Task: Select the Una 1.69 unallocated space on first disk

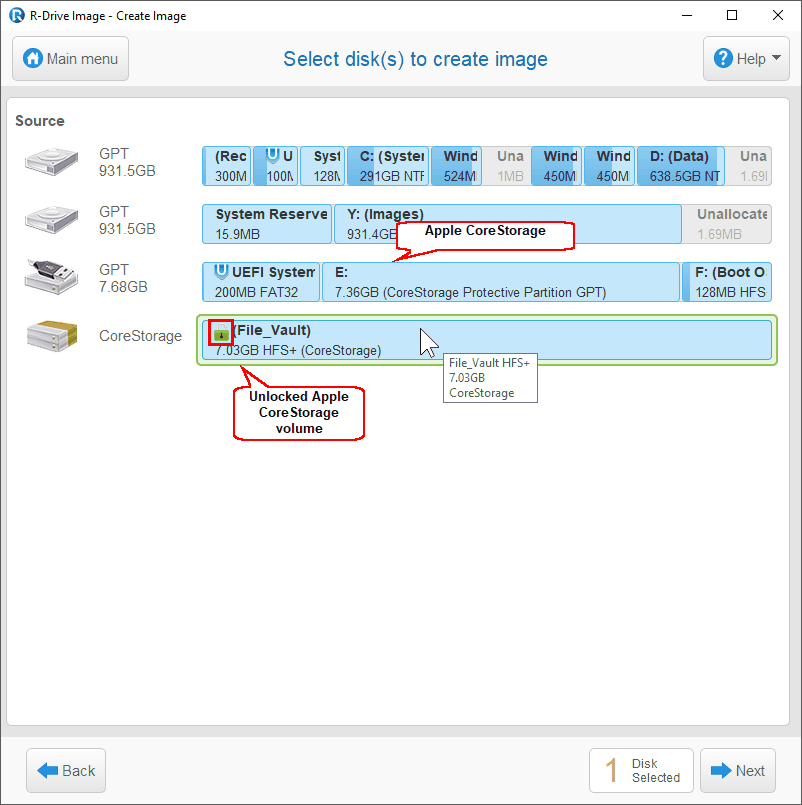Action: pos(749,166)
